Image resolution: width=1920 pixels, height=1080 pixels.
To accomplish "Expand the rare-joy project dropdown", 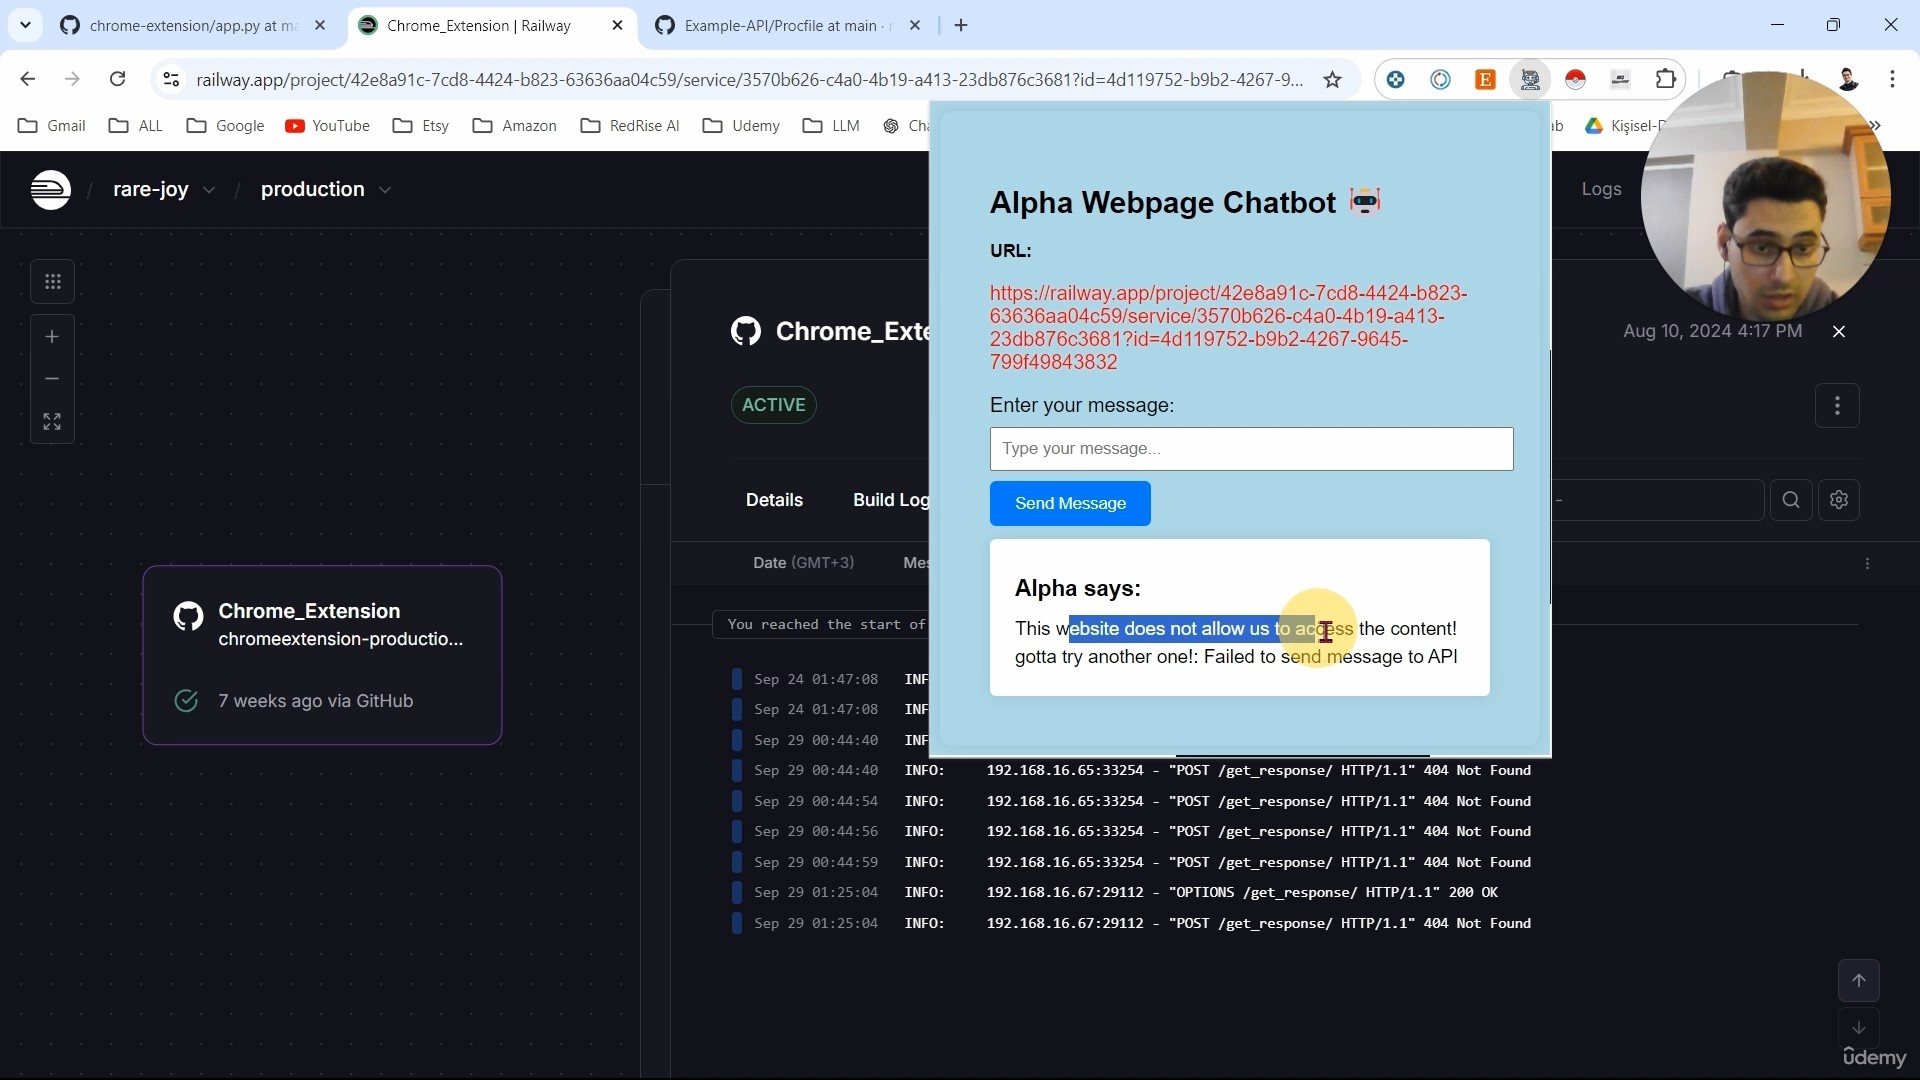I will coord(209,190).
